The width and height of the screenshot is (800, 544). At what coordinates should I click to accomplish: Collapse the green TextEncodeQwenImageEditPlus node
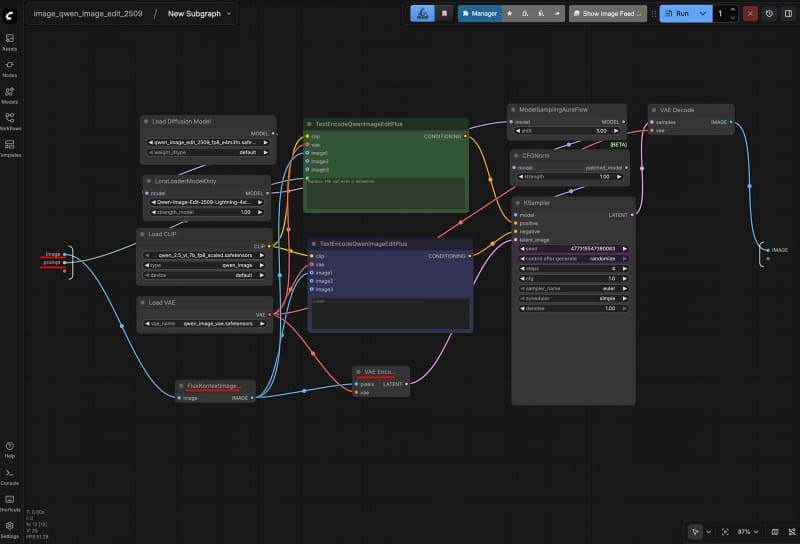pos(309,124)
